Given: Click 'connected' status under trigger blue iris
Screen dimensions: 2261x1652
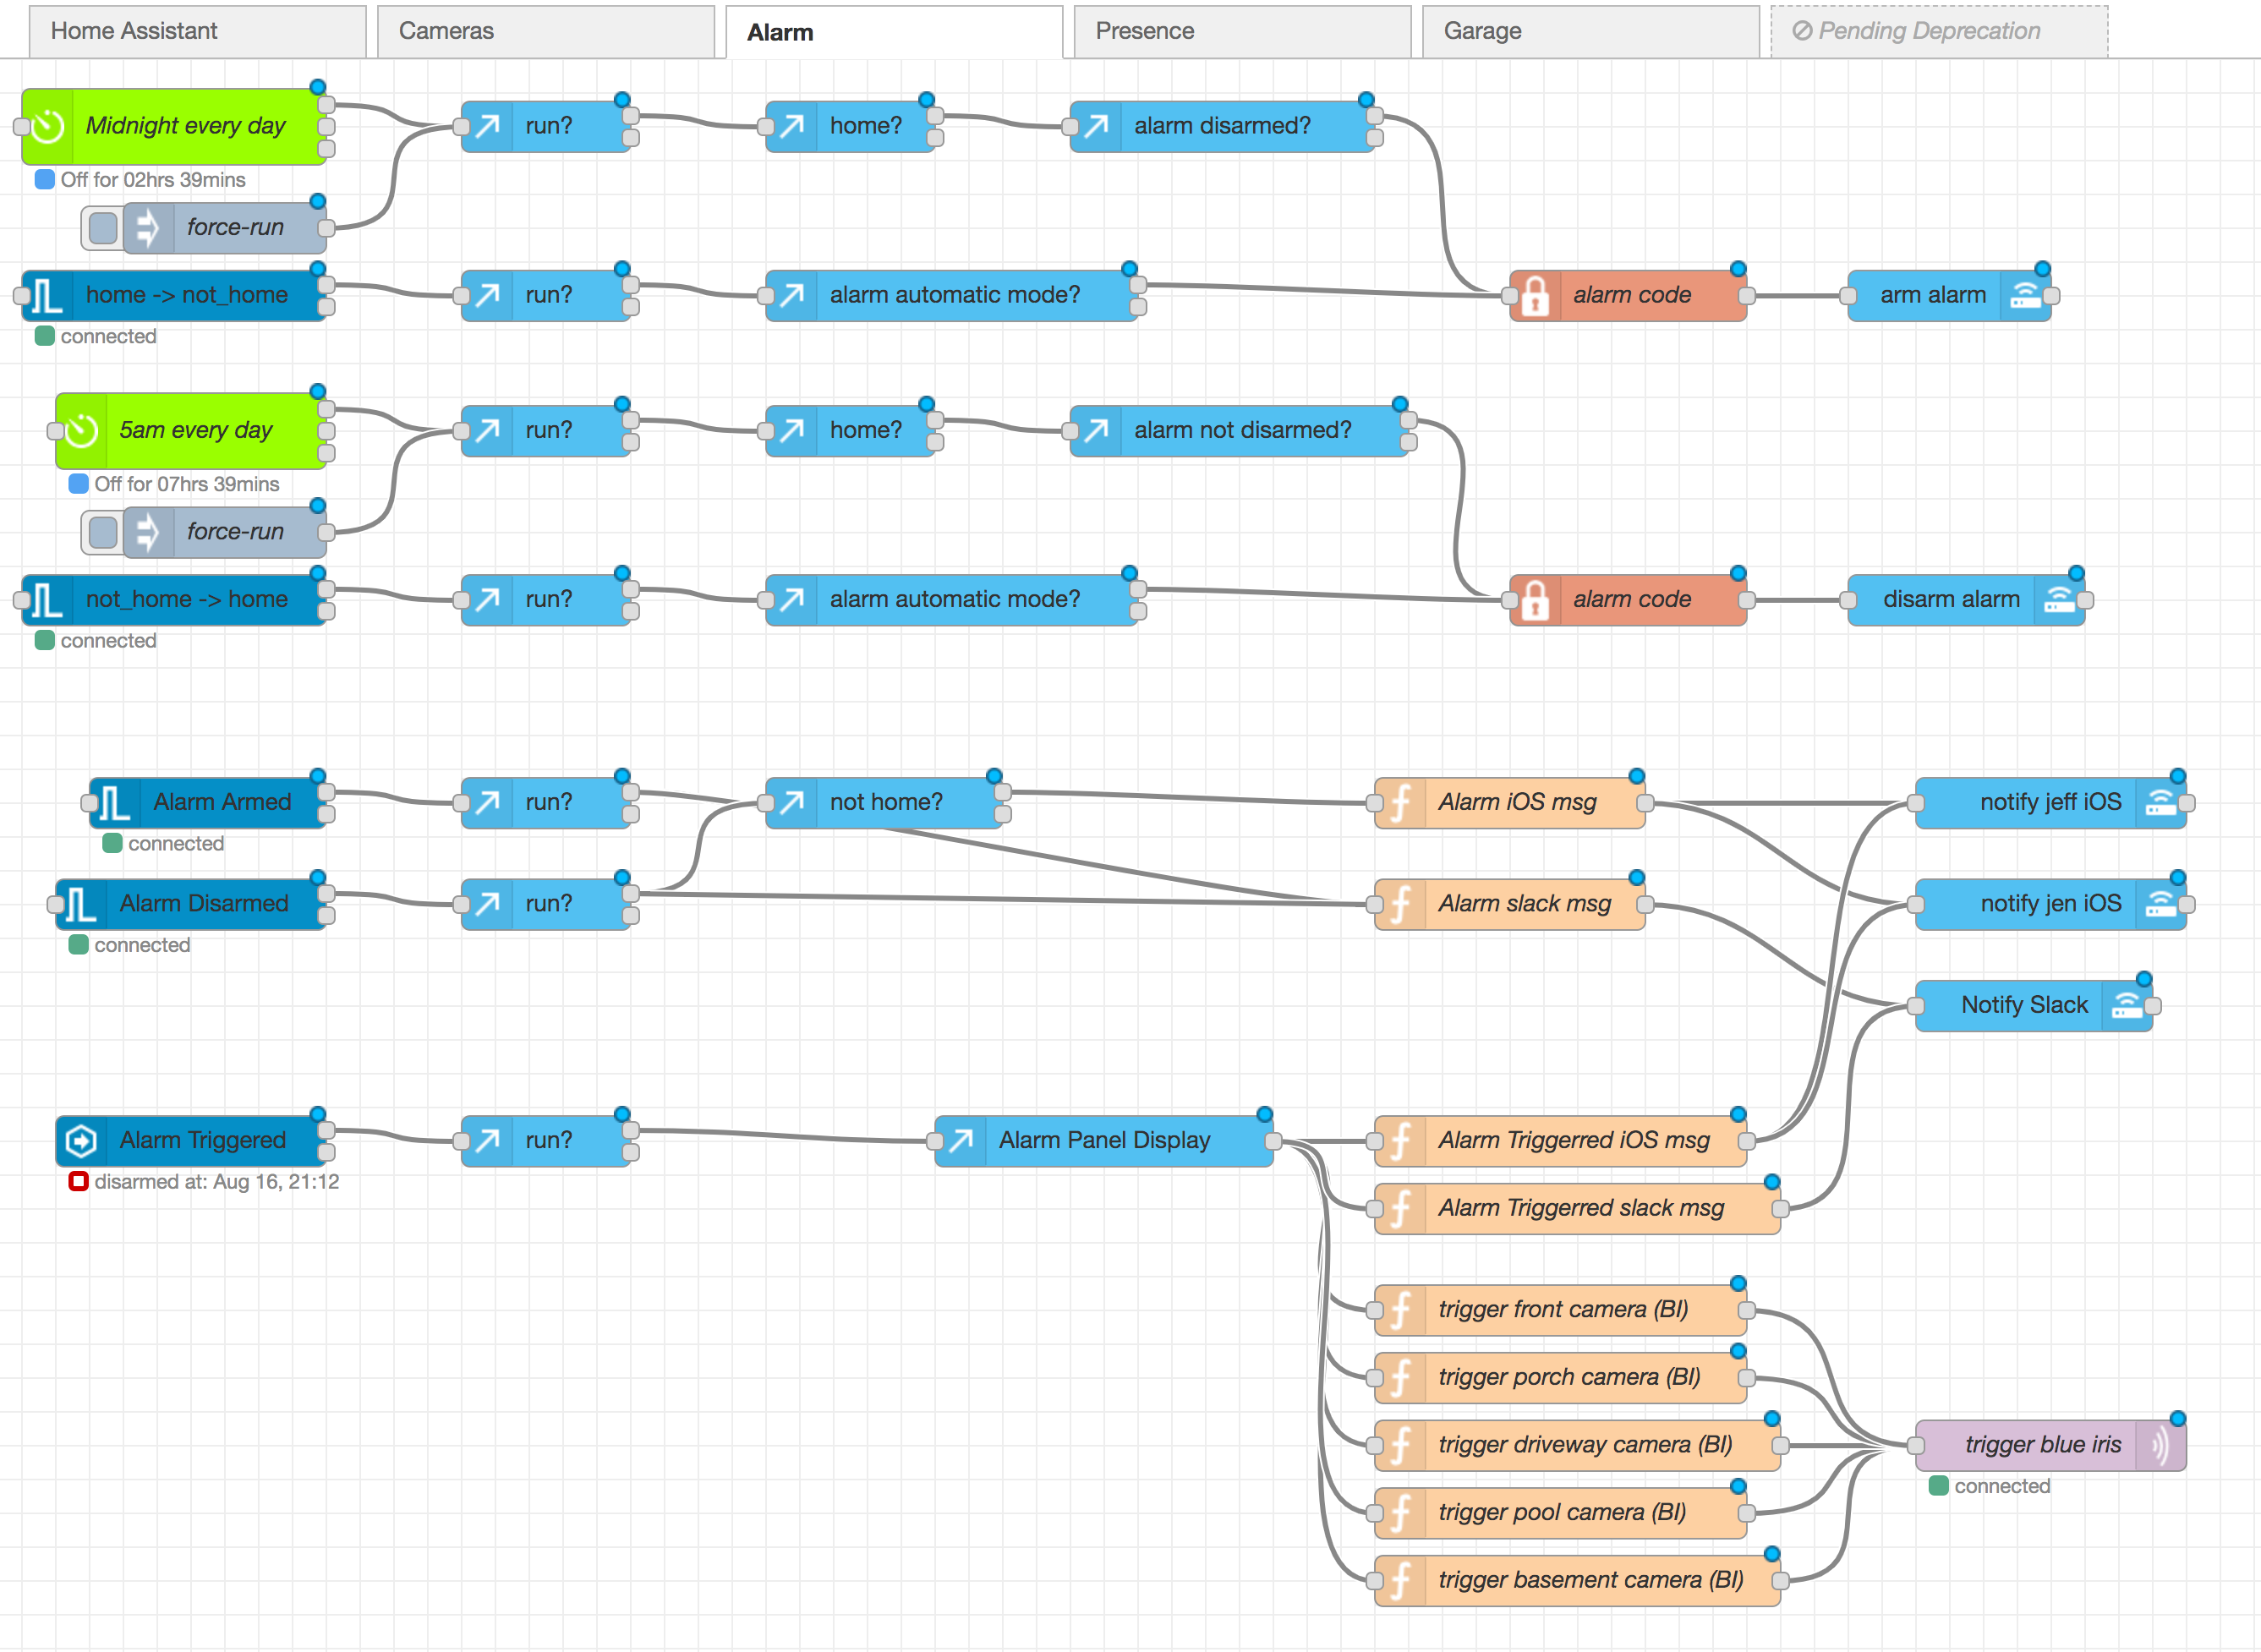Looking at the screenshot, I should tap(2002, 1487).
